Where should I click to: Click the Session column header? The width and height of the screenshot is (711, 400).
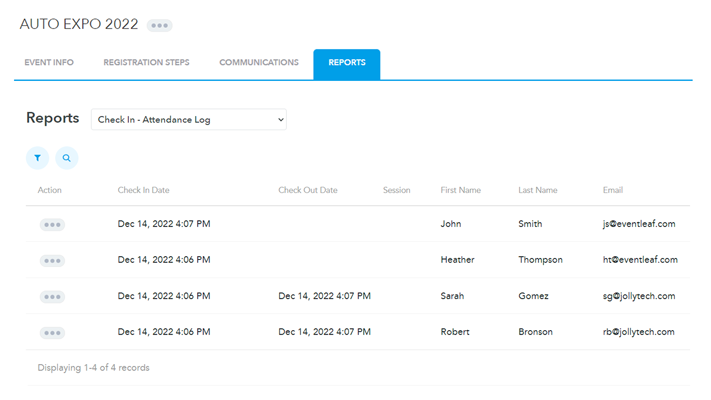point(396,190)
